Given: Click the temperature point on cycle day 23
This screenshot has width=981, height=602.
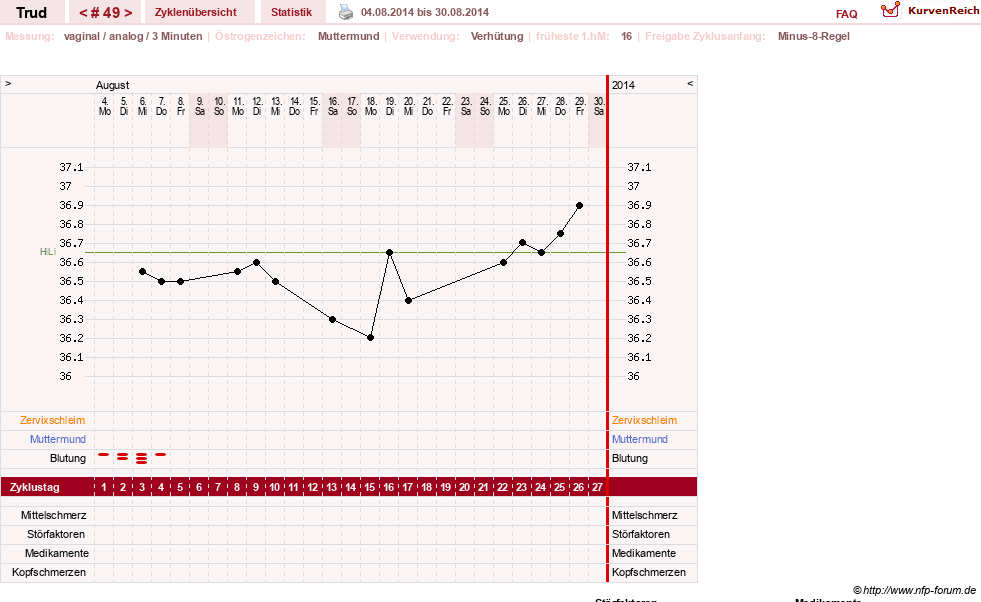Looking at the screenshot, I should pyautogui.click(x=522, y=243).
